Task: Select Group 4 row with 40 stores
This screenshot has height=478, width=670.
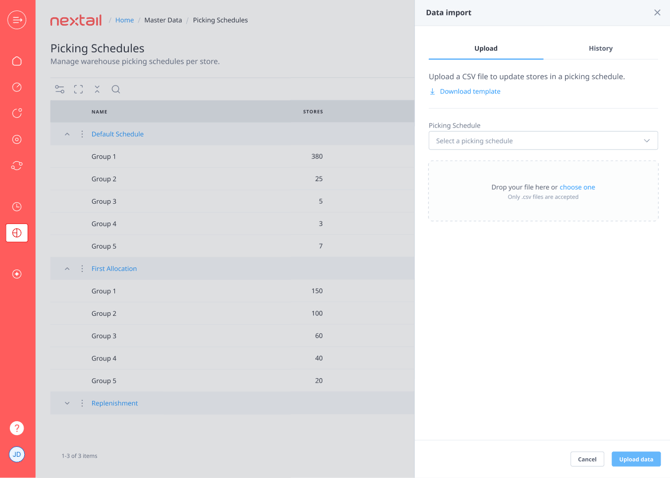Action: tap(232, 358)
